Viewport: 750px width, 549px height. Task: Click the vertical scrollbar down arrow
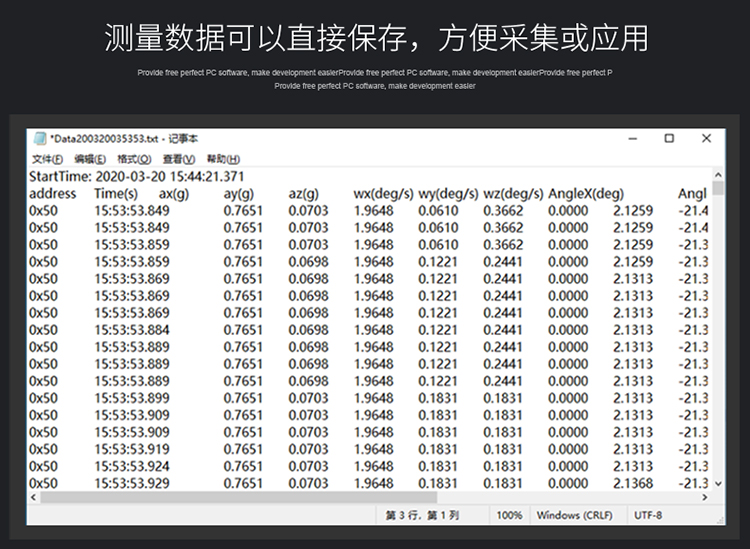(717, 483)
